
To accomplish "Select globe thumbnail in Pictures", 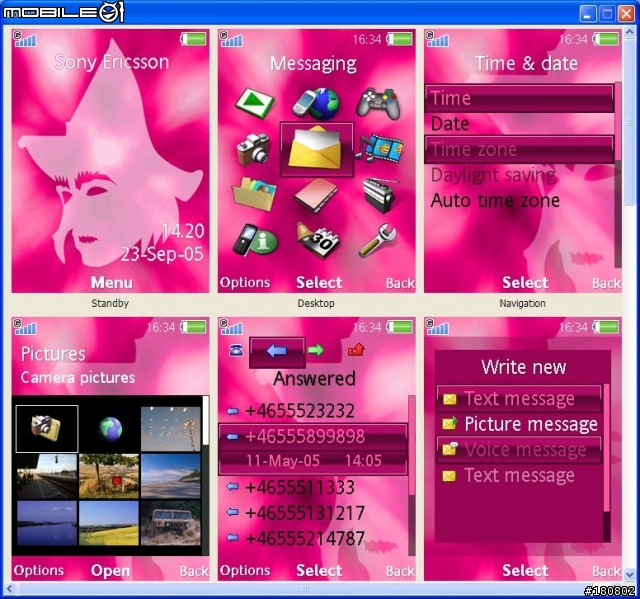I will point(109,429).
